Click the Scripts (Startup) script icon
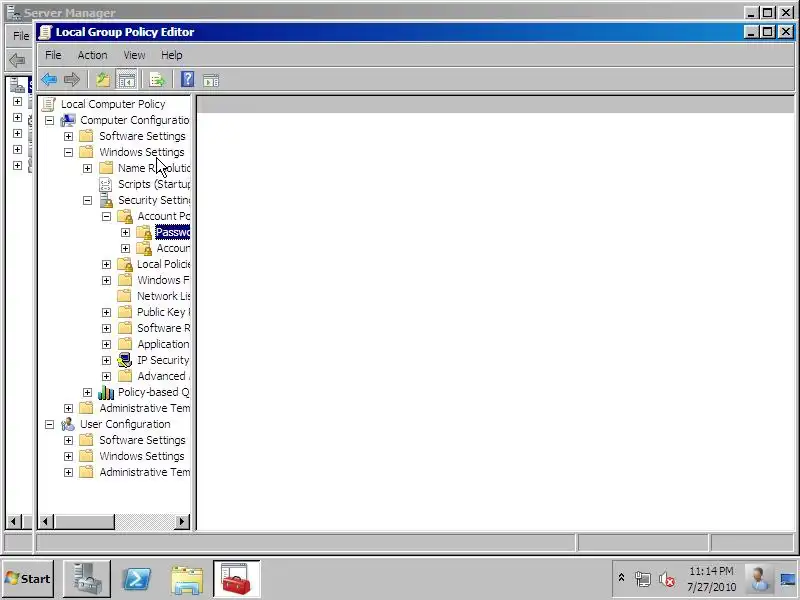This screenshot has height=600, width=800. coord(106,184)
